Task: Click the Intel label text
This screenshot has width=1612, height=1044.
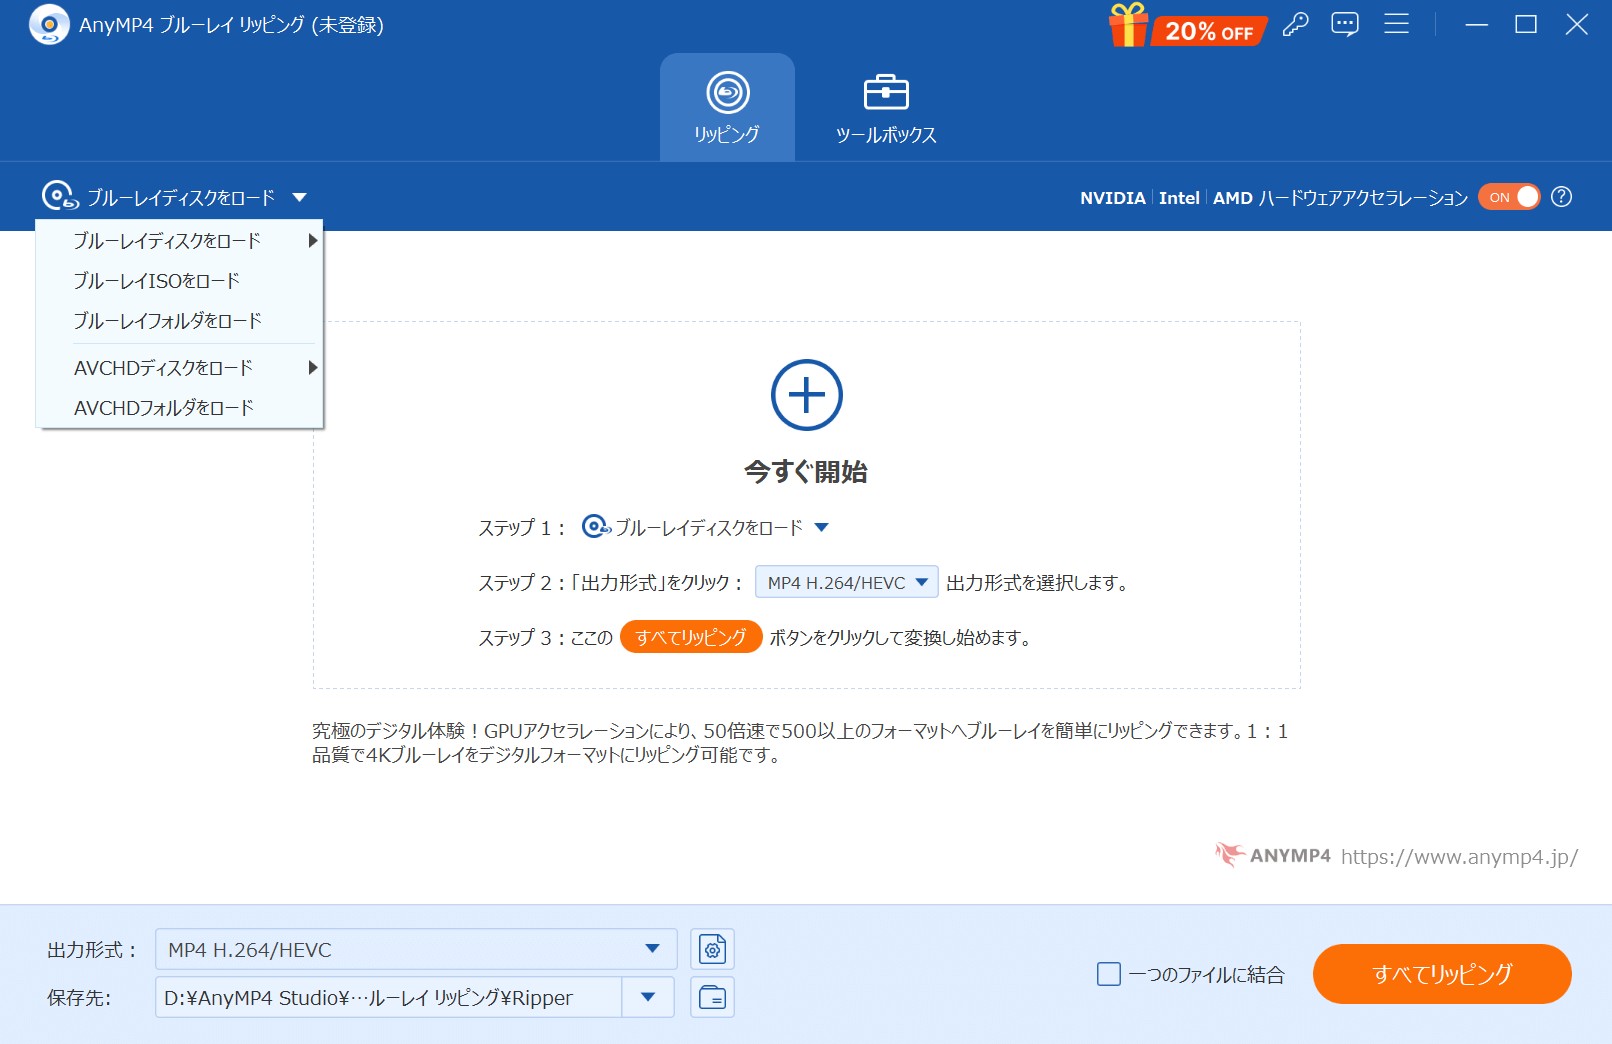Action: (x=1179, y=198)
